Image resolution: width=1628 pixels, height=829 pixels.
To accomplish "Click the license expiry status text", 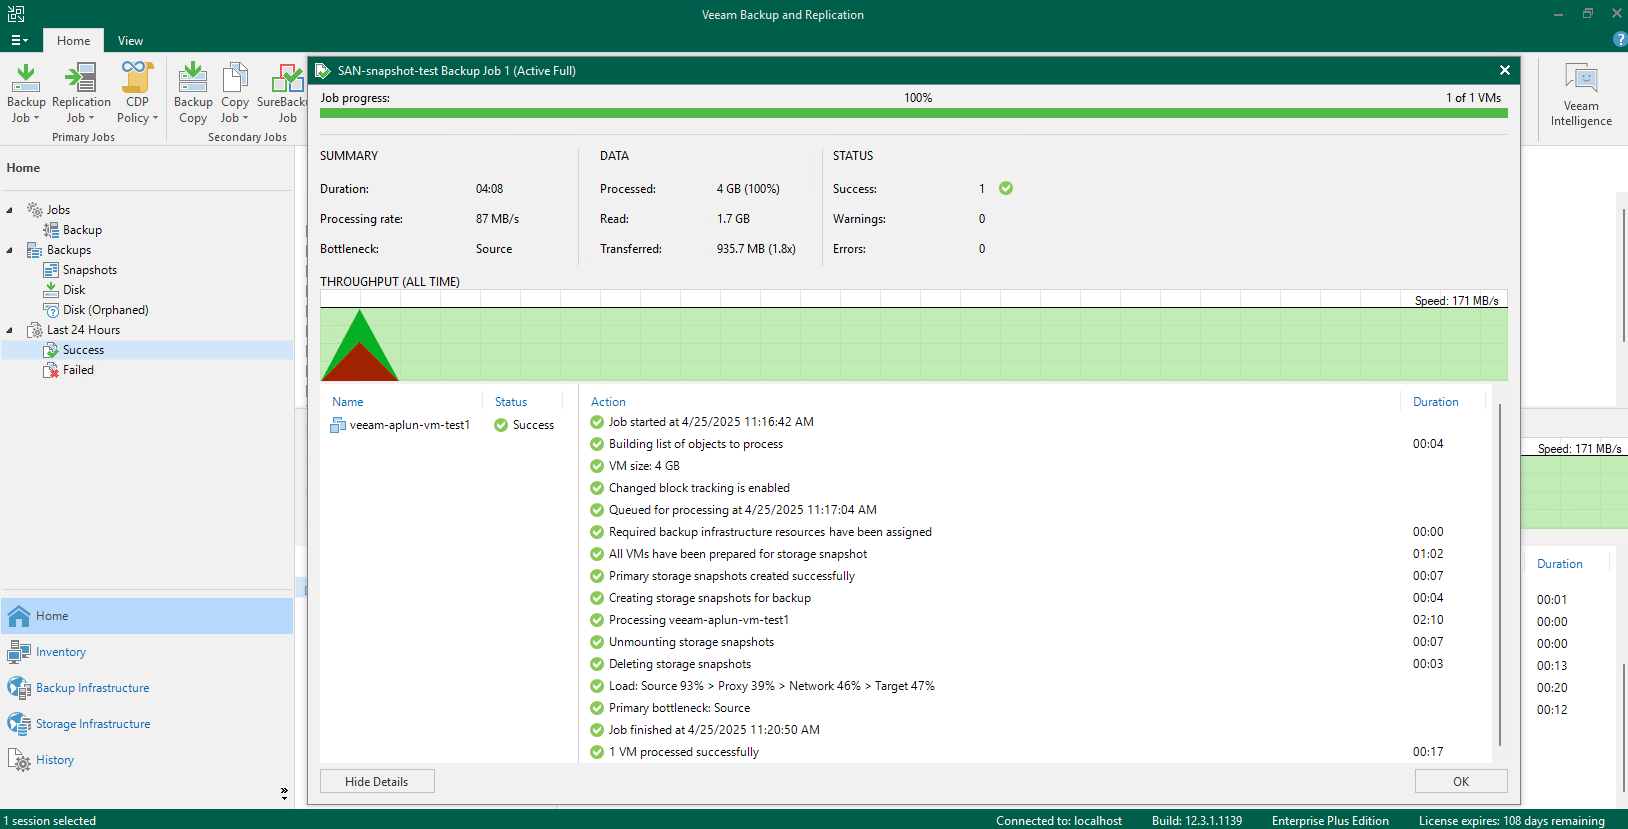I will point(1512,821).
